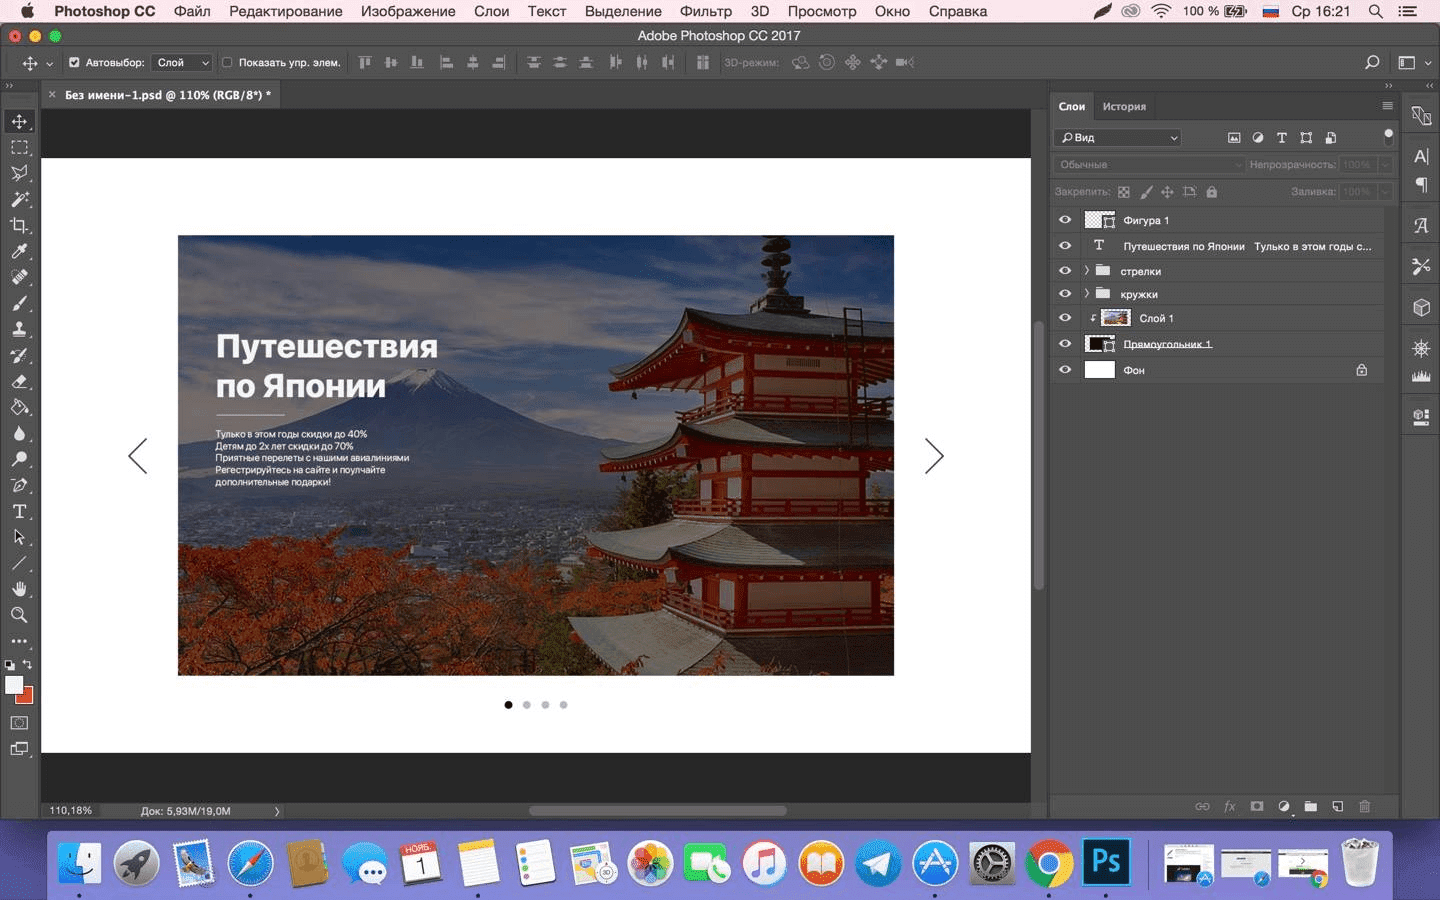
Task: Select the Horizontal Type tool
Action: point(19,511)
